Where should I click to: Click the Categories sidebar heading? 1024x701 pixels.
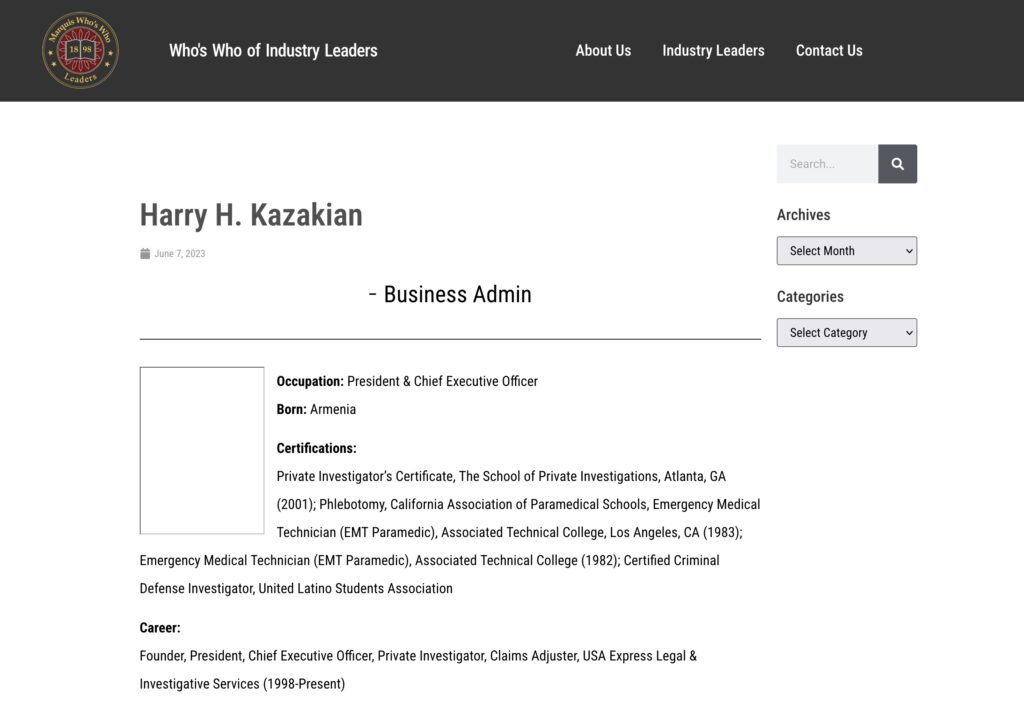point(810,297)
